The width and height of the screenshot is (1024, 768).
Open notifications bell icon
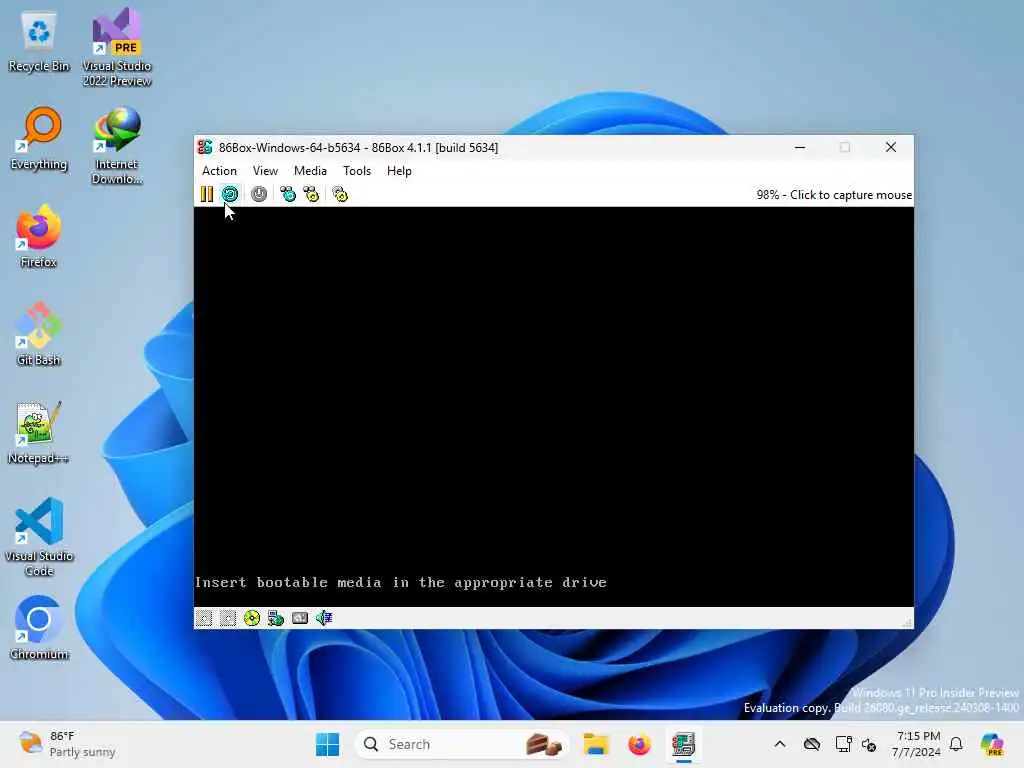[x=956, y=744]
